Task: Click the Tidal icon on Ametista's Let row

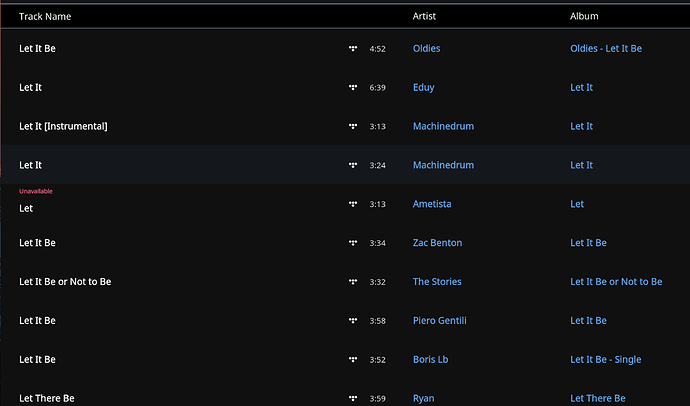Action: (353, 204)
